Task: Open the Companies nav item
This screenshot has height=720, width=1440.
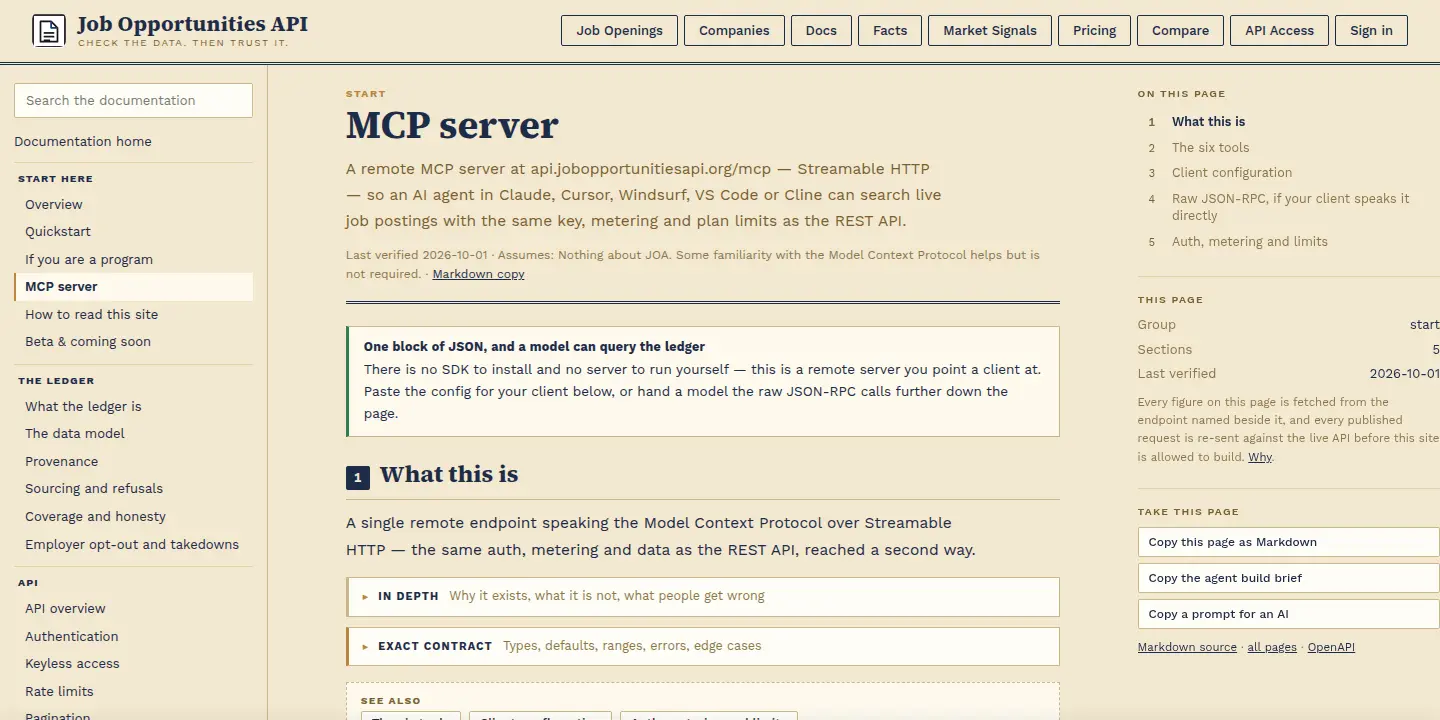Action: pyautogui.click(x=734, y=30)
